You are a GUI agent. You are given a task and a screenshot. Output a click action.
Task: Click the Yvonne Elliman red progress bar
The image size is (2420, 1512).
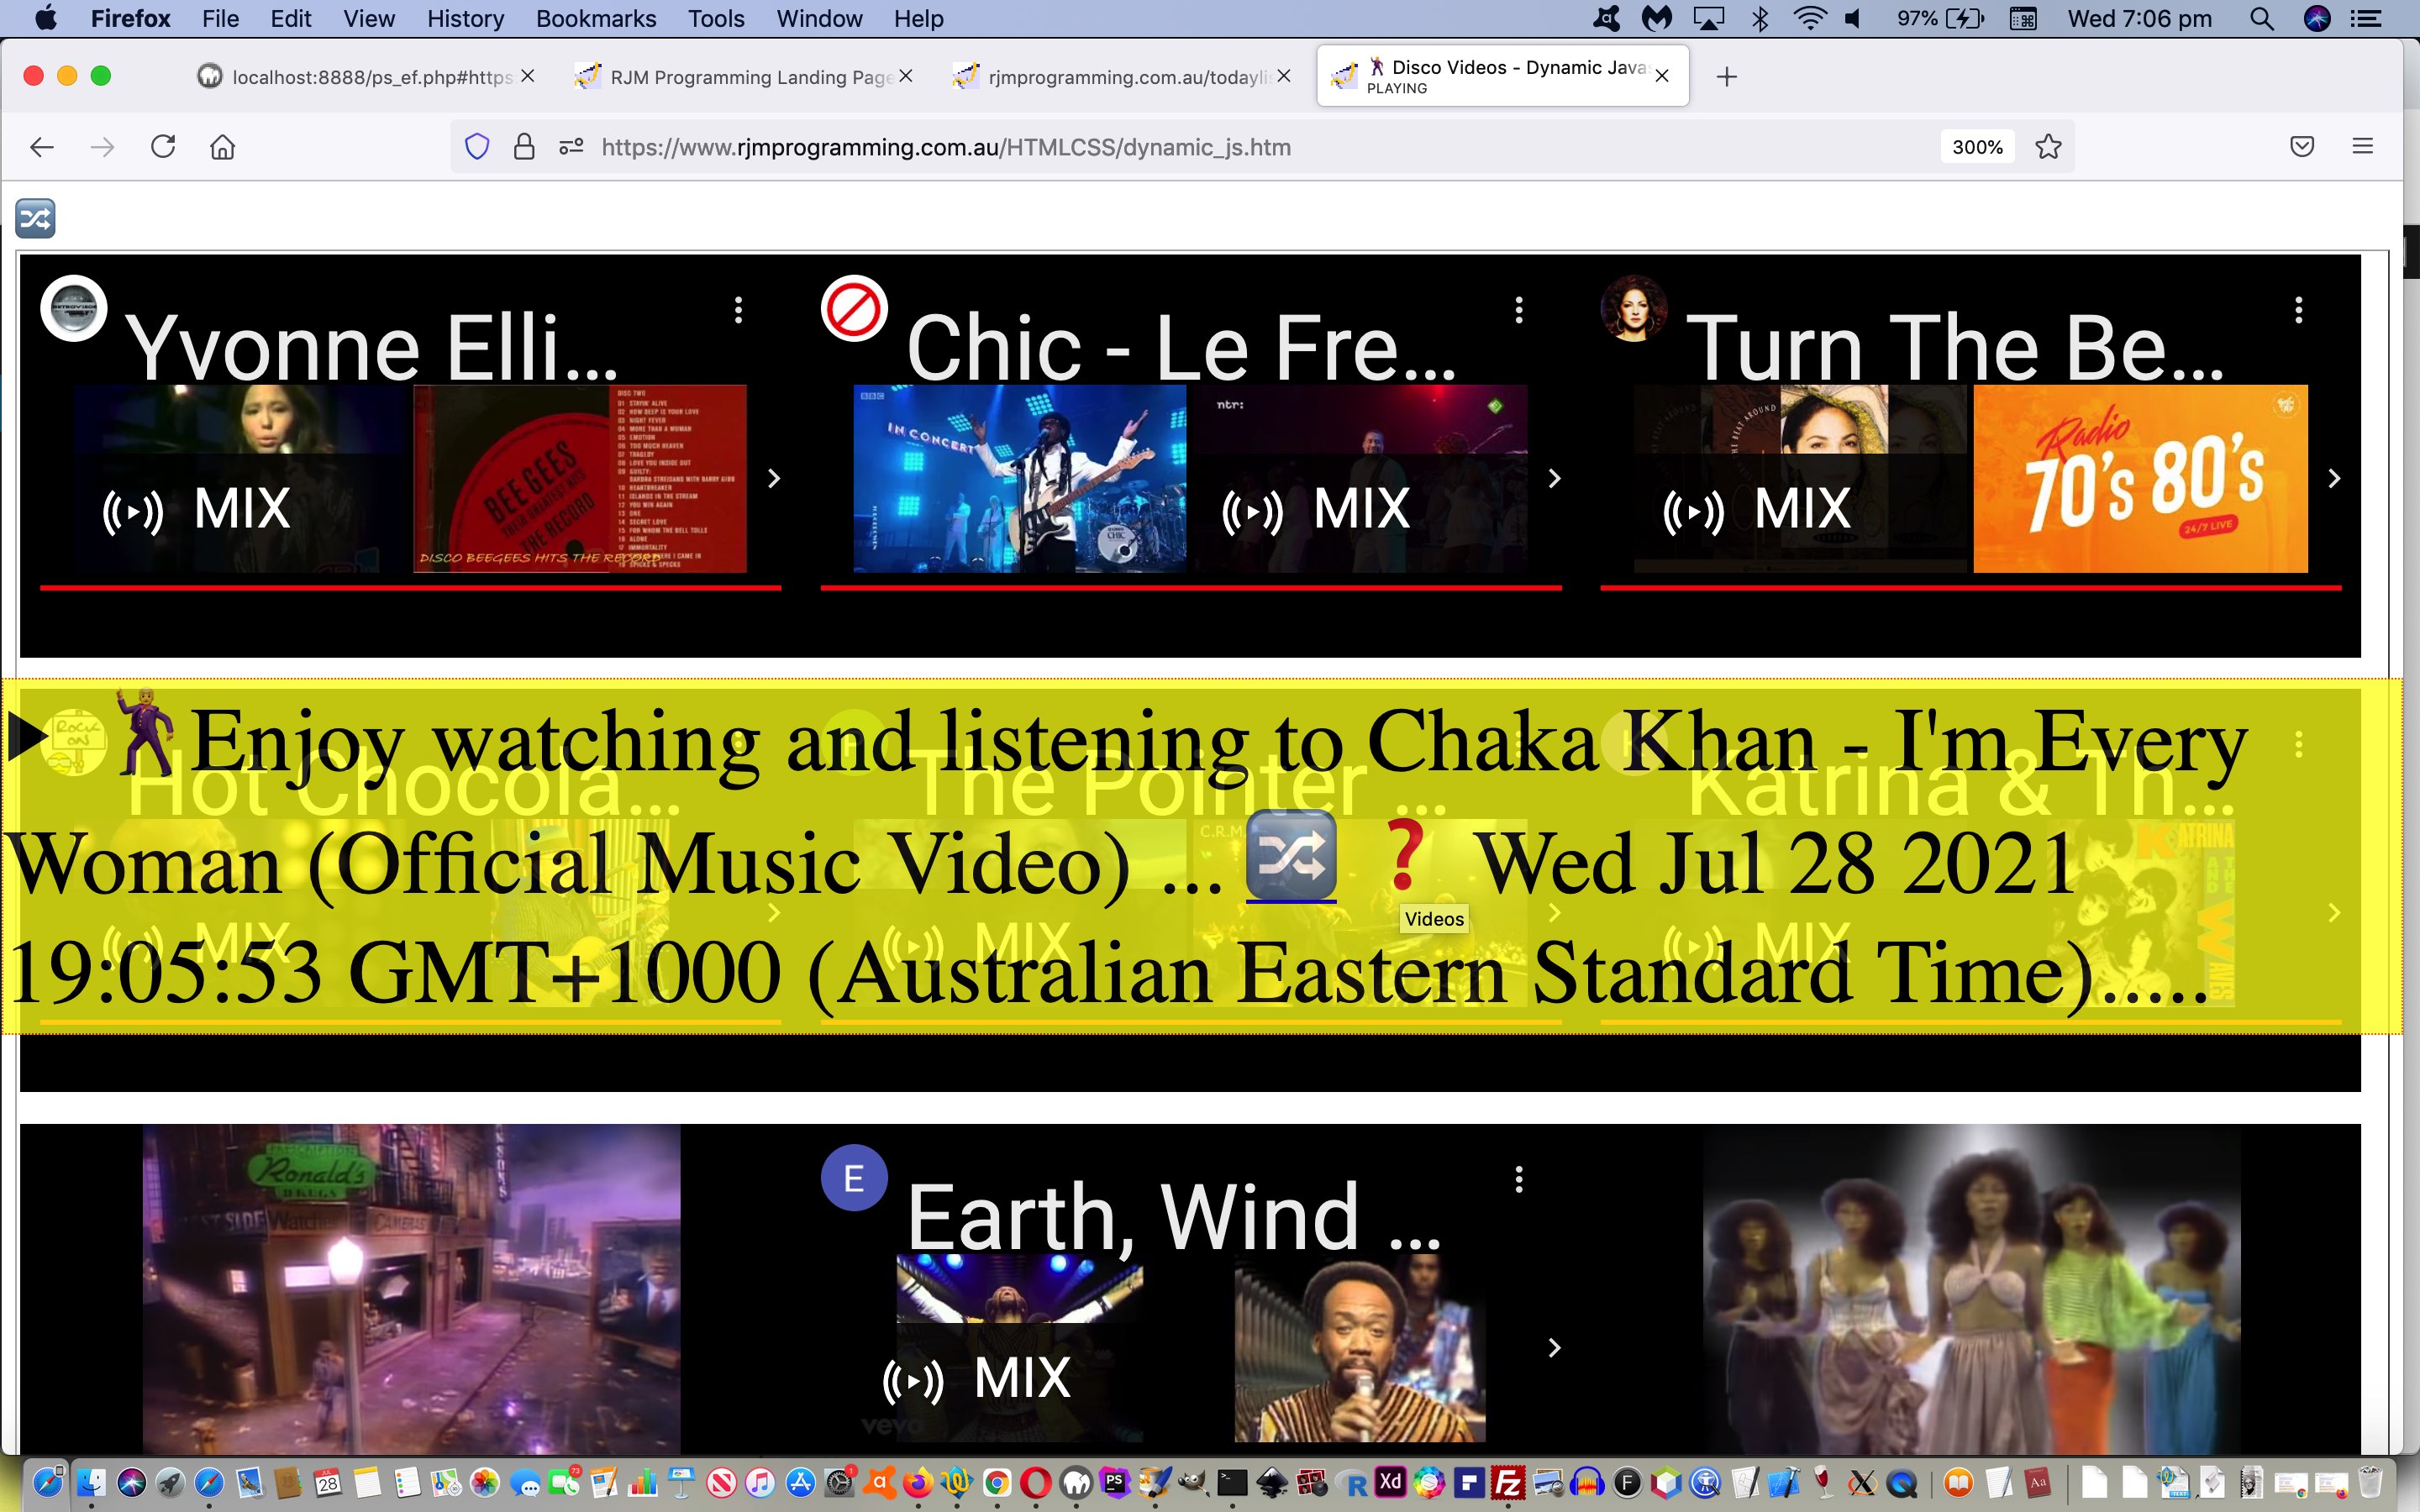coord(410,588)
